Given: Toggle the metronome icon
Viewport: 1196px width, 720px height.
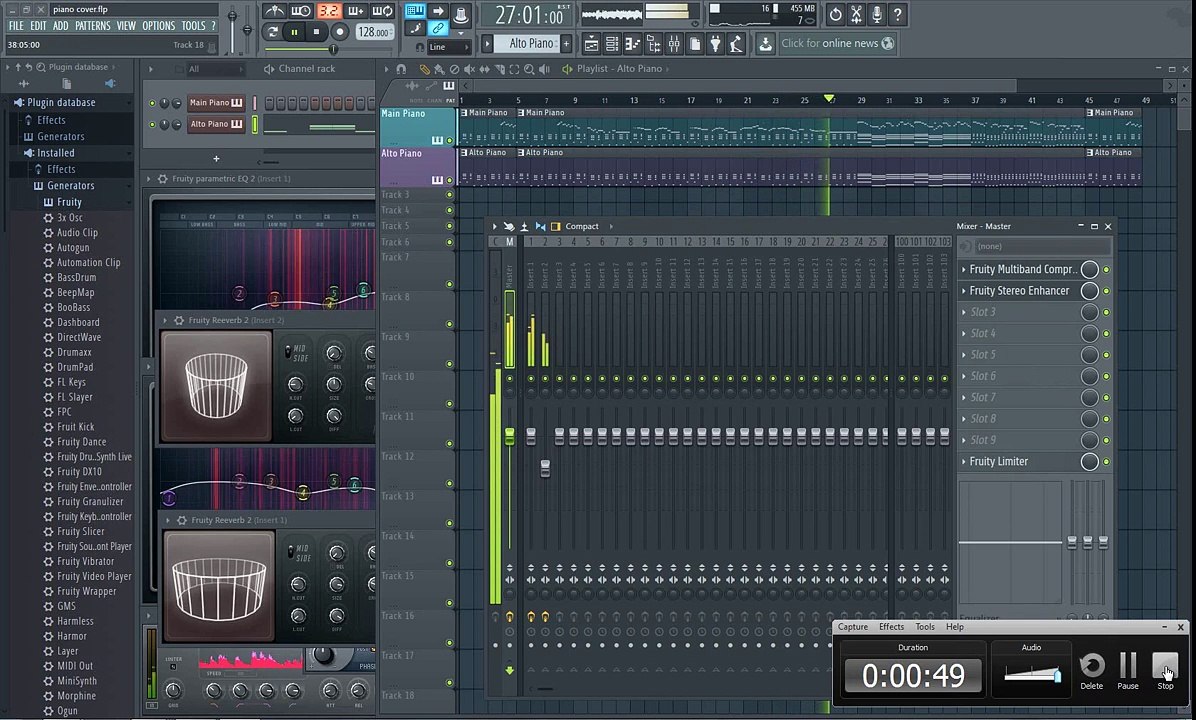Looking at the screenshot, I should [x=275, y=11].
